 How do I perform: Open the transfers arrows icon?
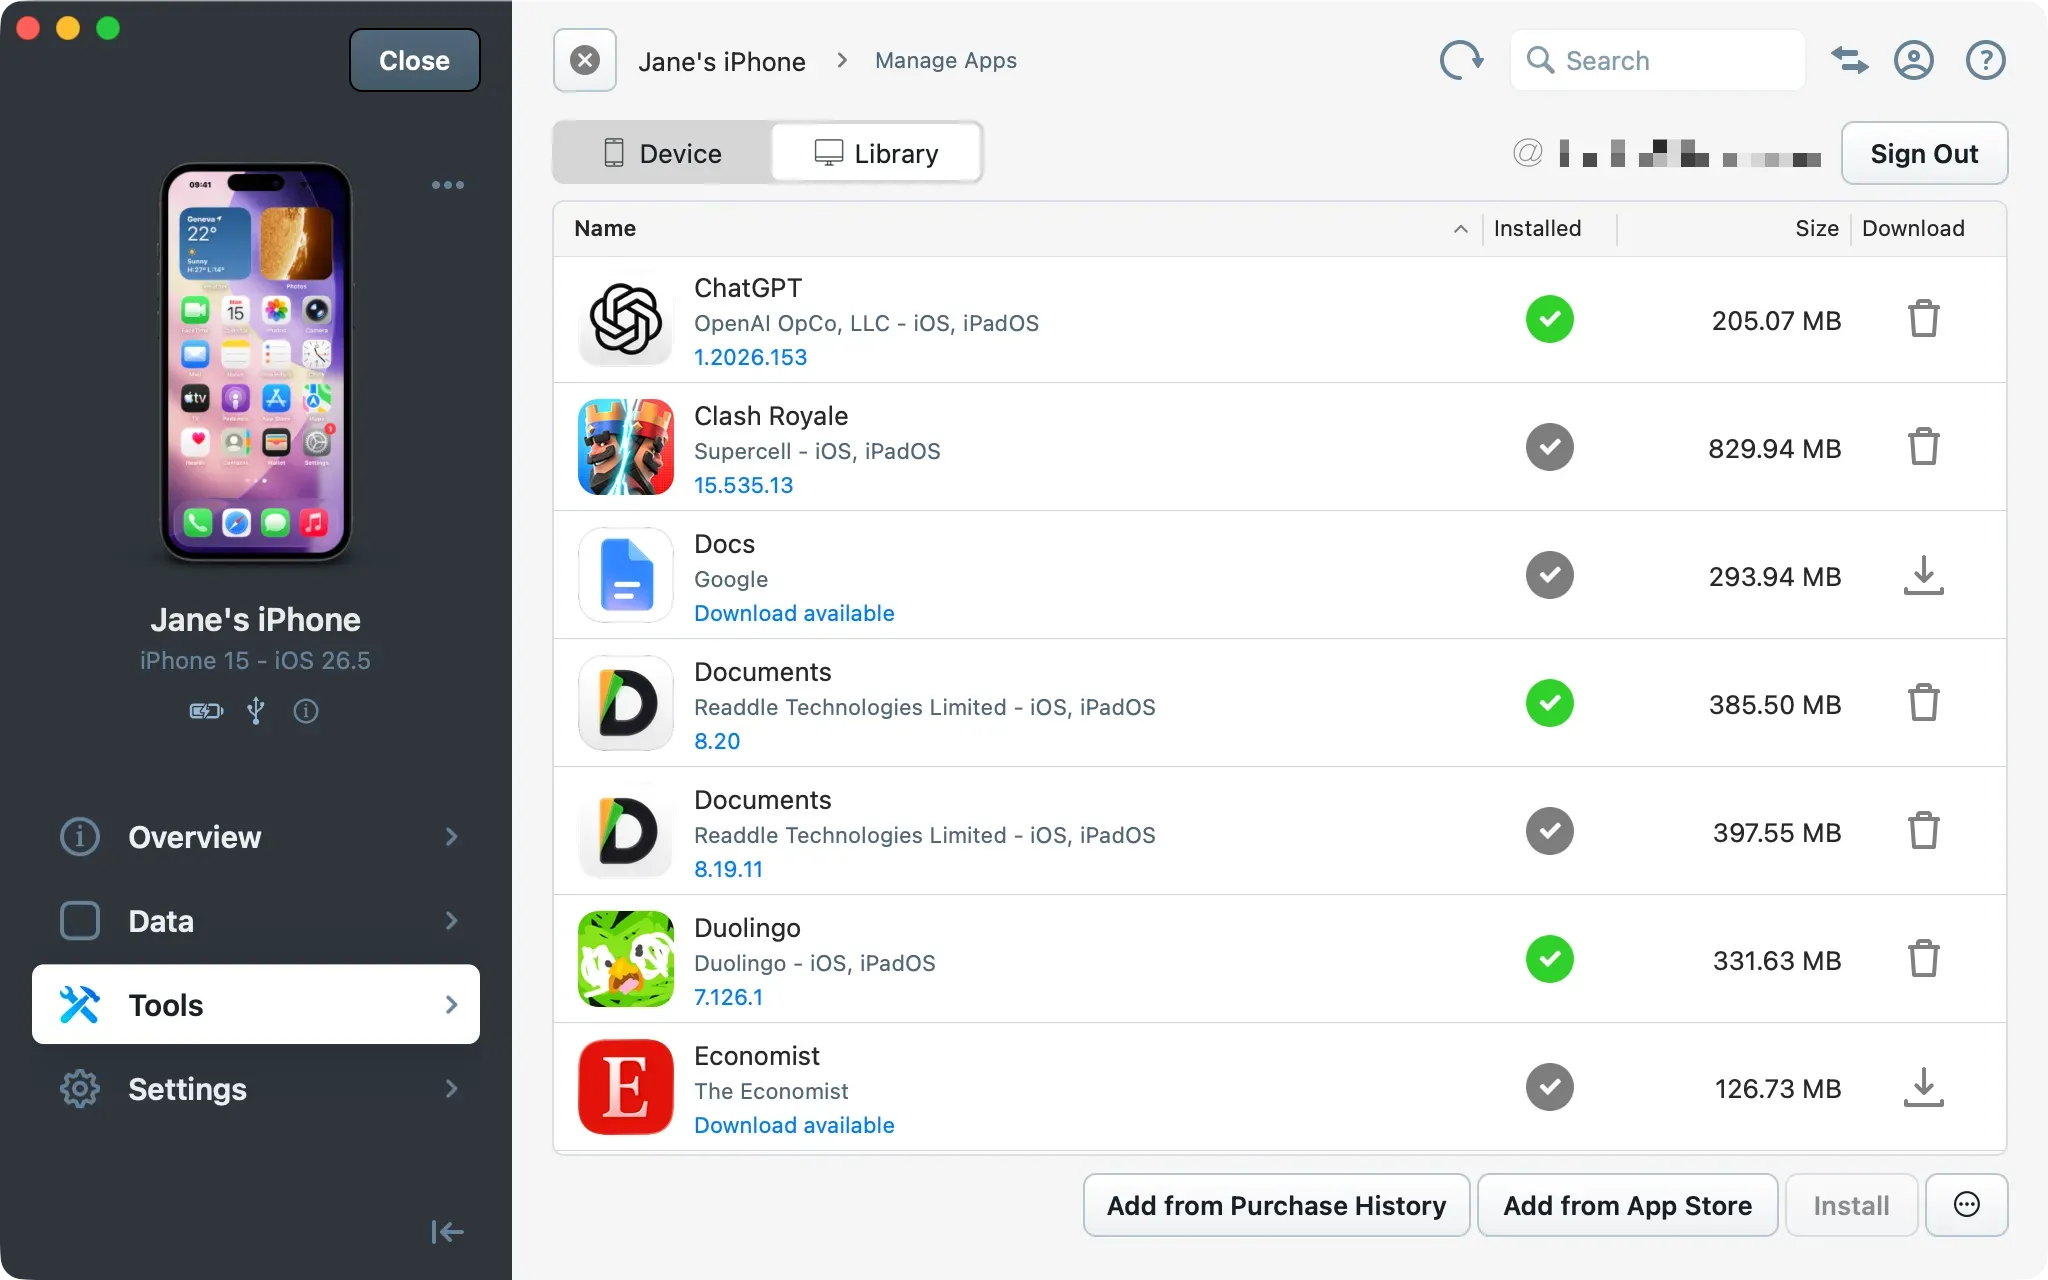(x=1849, y=60)
